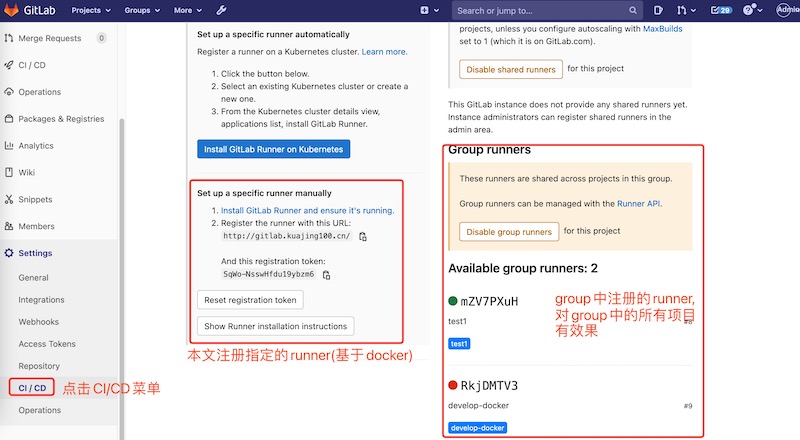
Task: Open the MaxBuilds link
Action: coord(662,29)
